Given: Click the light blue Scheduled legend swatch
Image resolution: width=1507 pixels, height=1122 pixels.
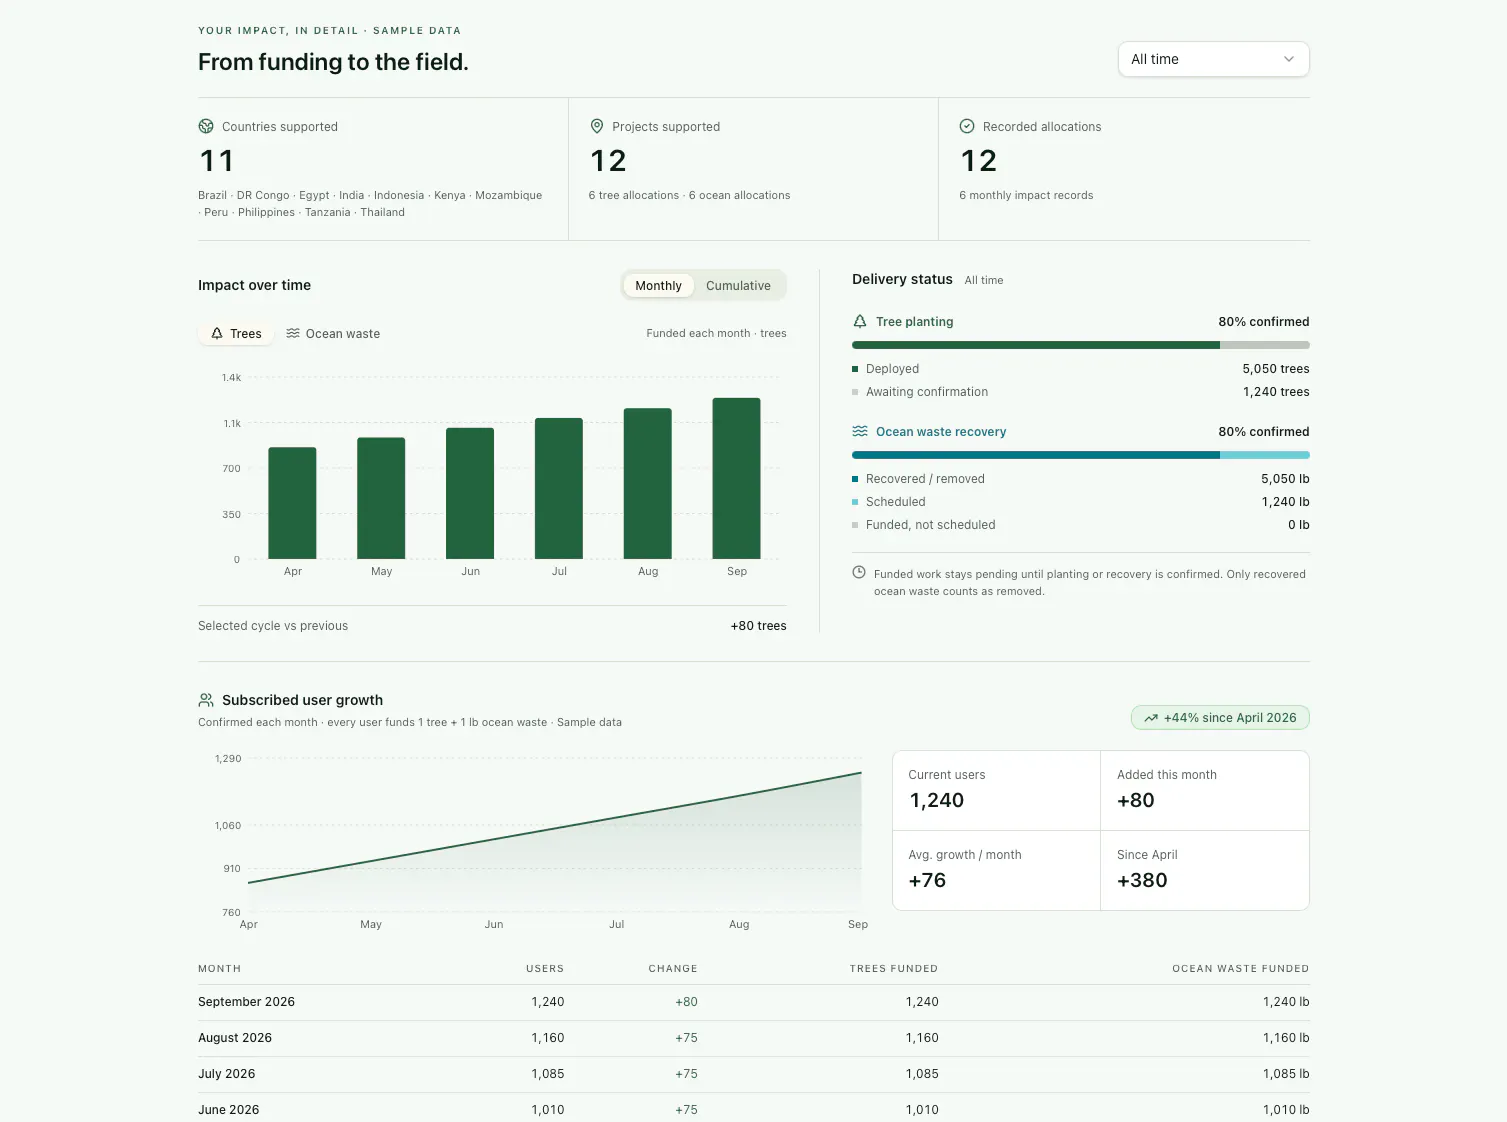Looking at the screenshot, I should pyautogui.click(x=855, y=502).
